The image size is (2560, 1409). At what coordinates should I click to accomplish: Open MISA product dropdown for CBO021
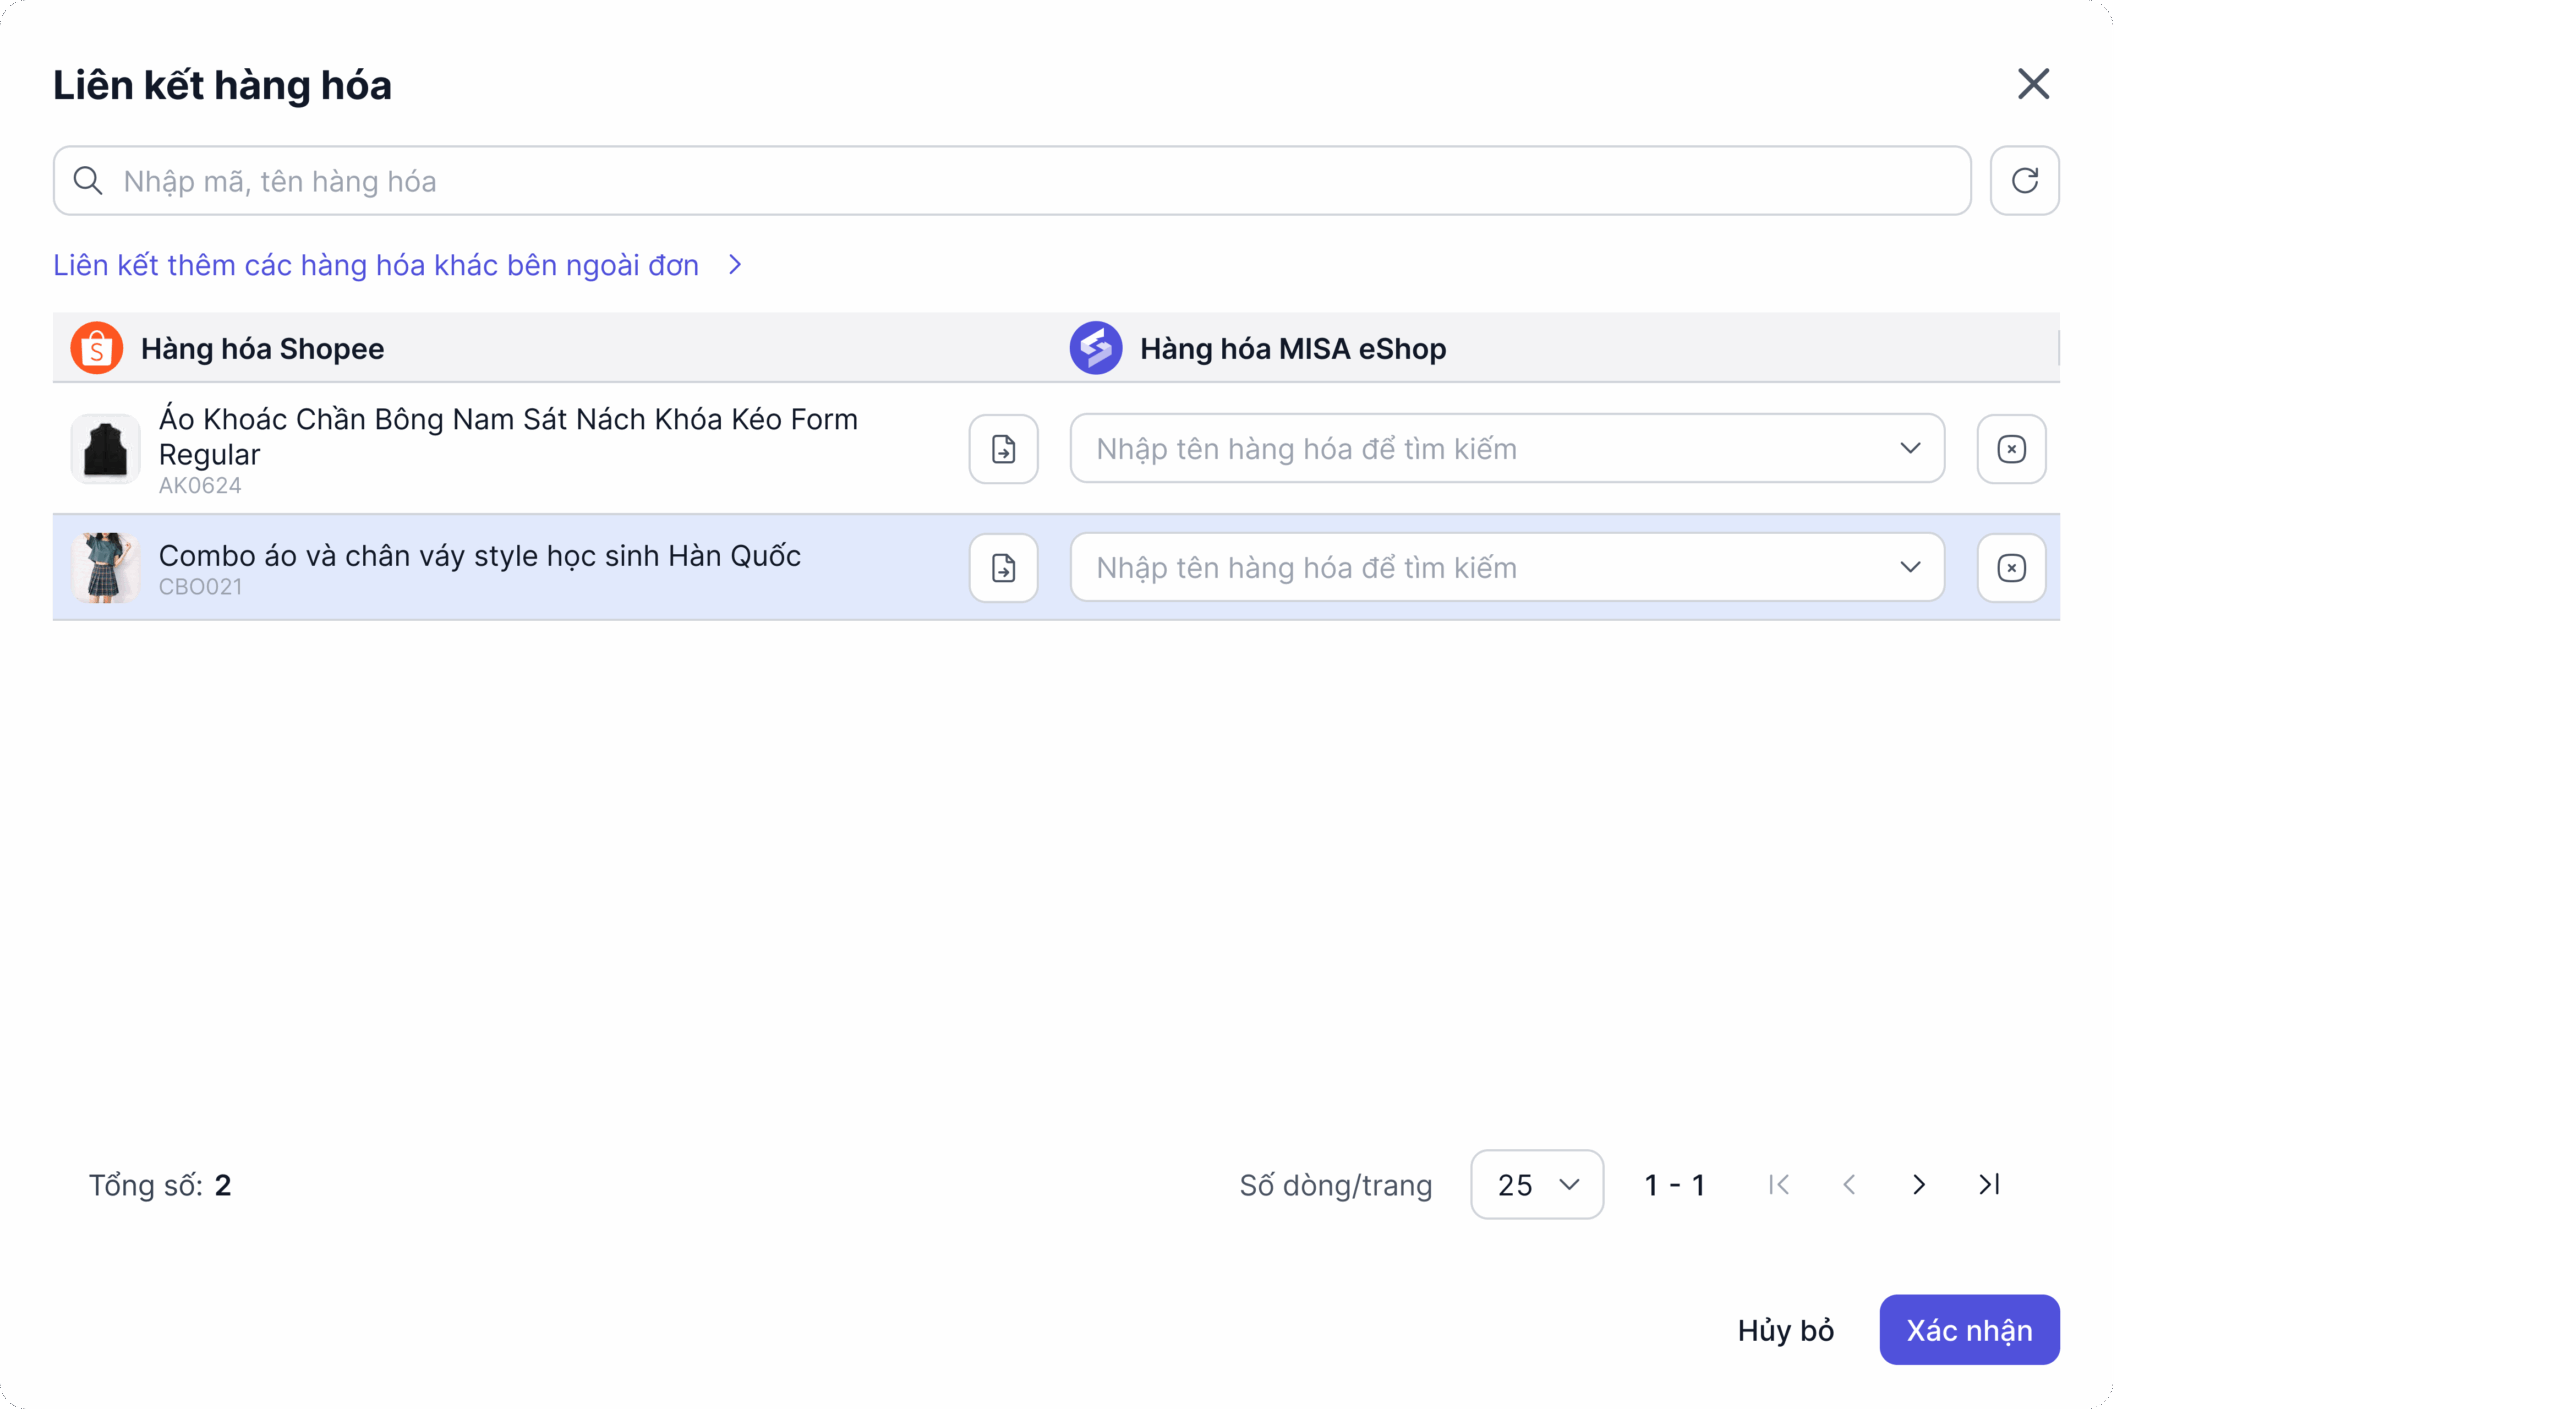[x=1507, y=568]
